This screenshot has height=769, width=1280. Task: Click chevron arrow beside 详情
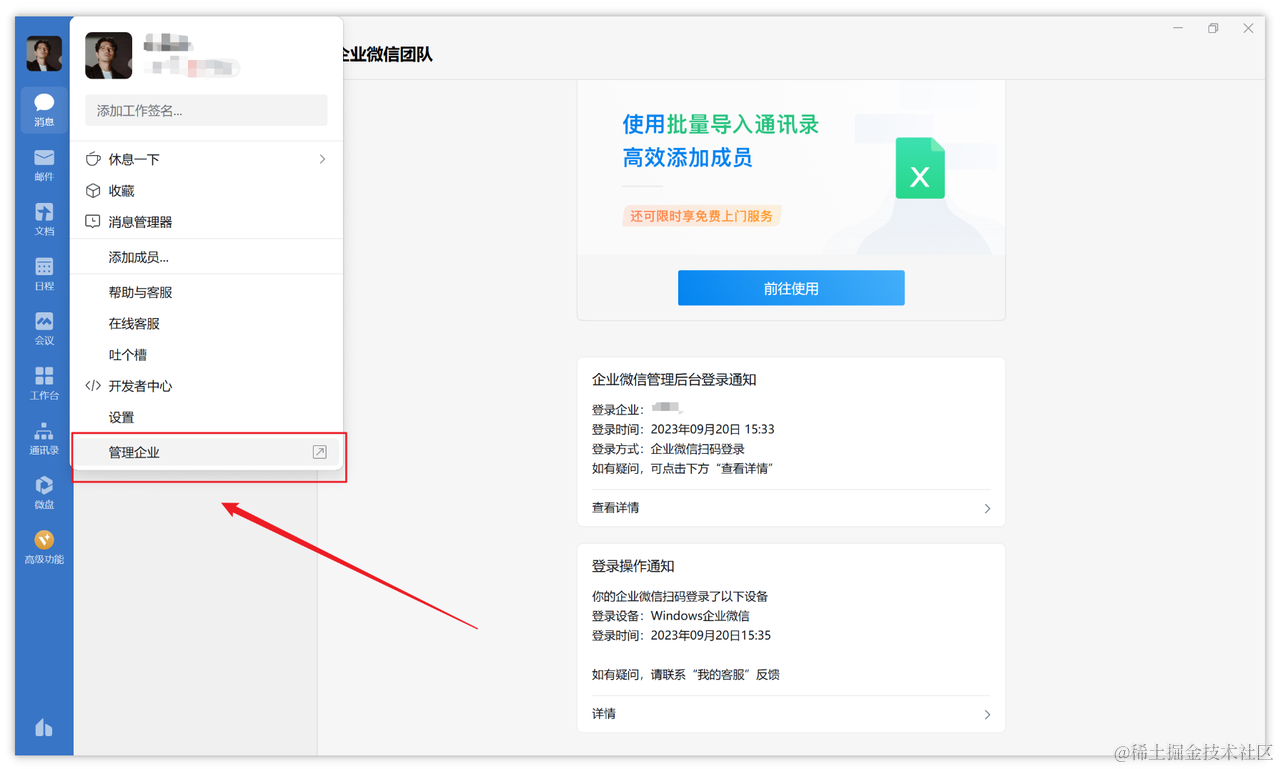tap(987, 715)
